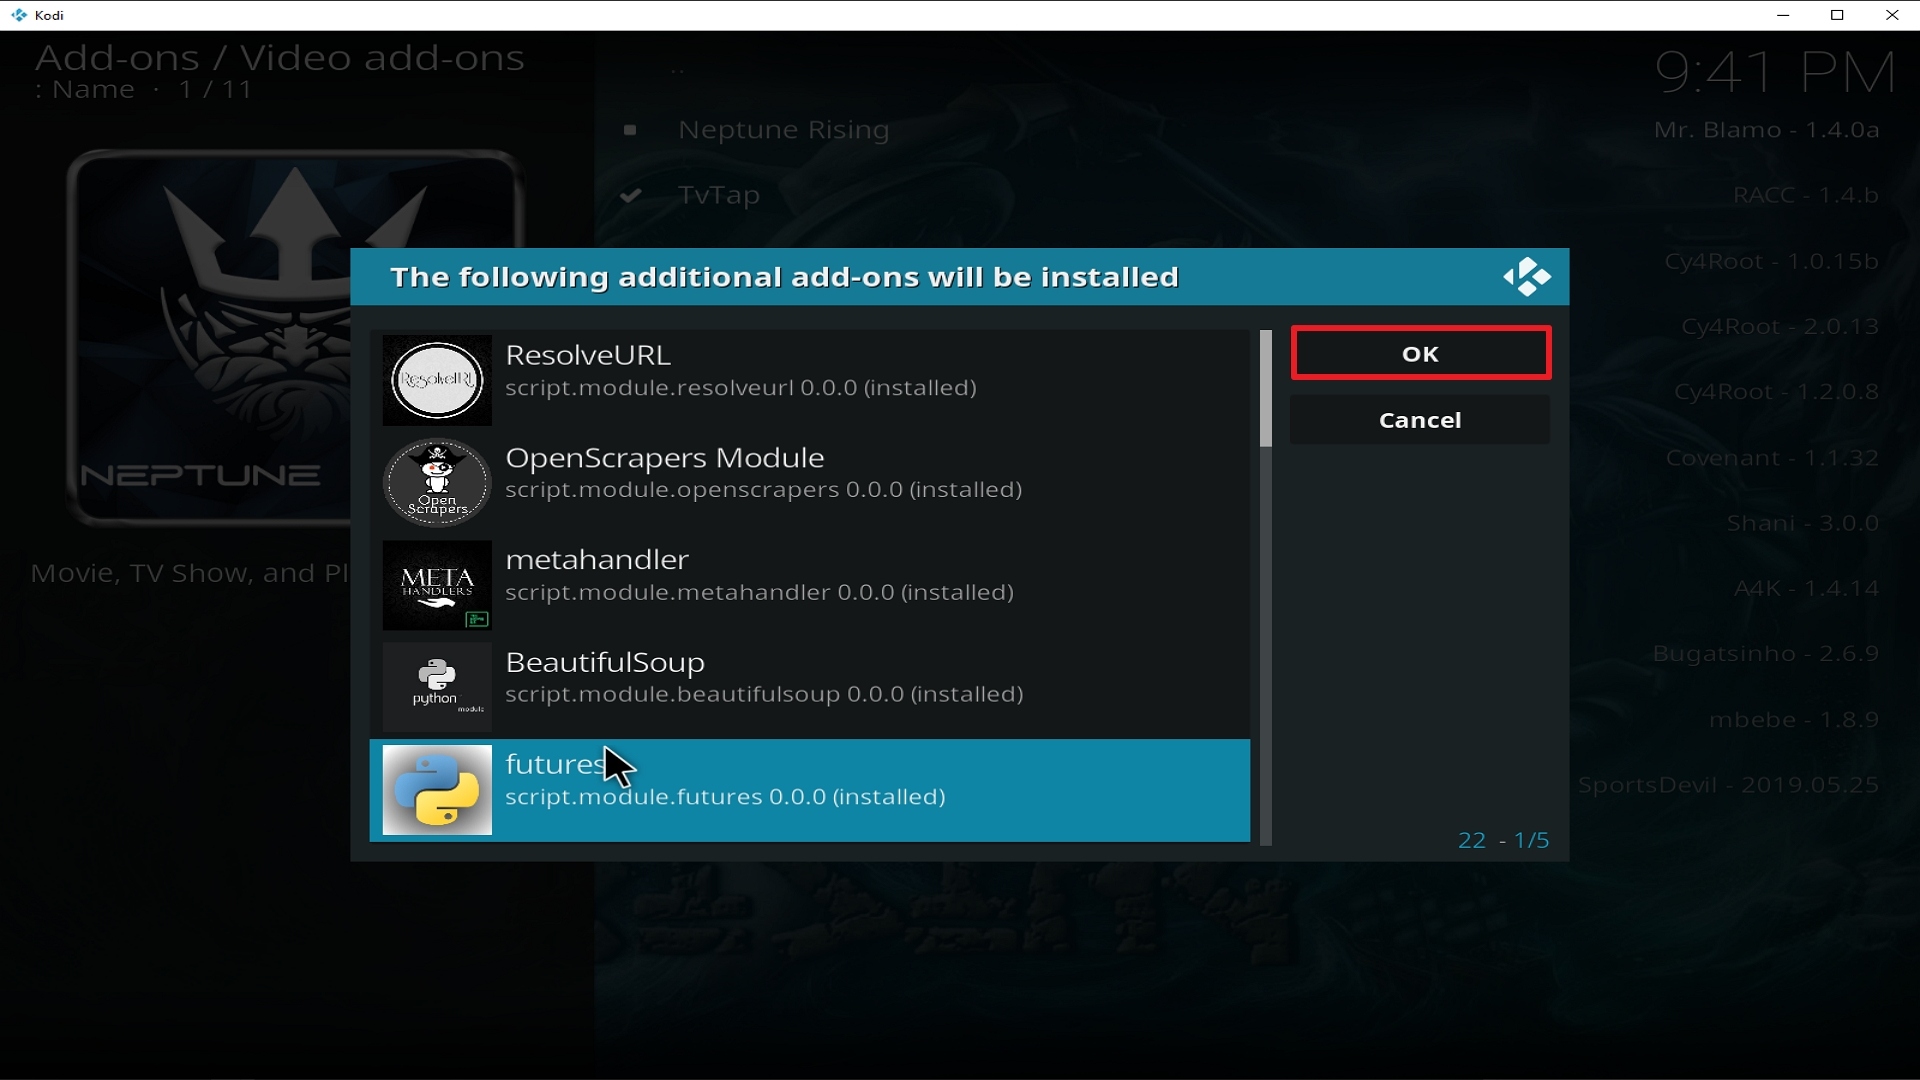Open the TvTap add-on in background list
Viewport: 1920px width, 1080px height.
[719, 195]
